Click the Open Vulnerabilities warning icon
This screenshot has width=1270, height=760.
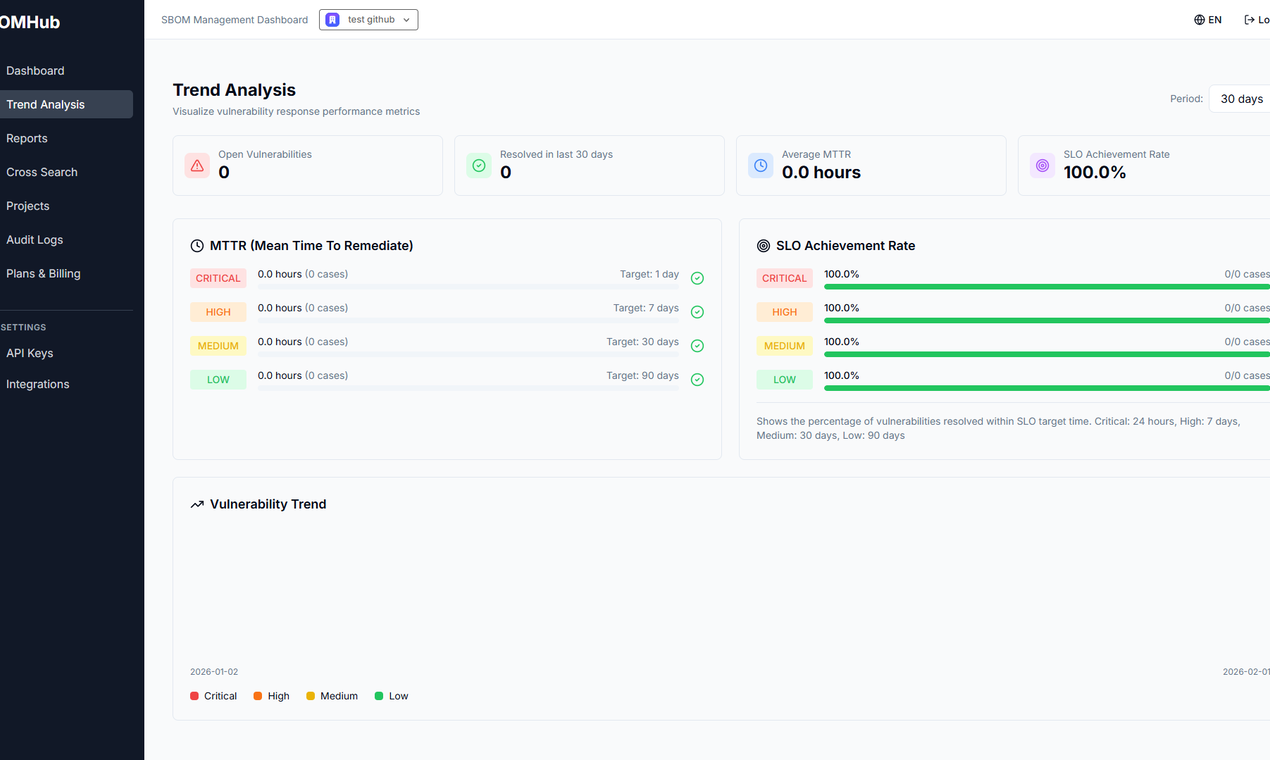(197, 165)
